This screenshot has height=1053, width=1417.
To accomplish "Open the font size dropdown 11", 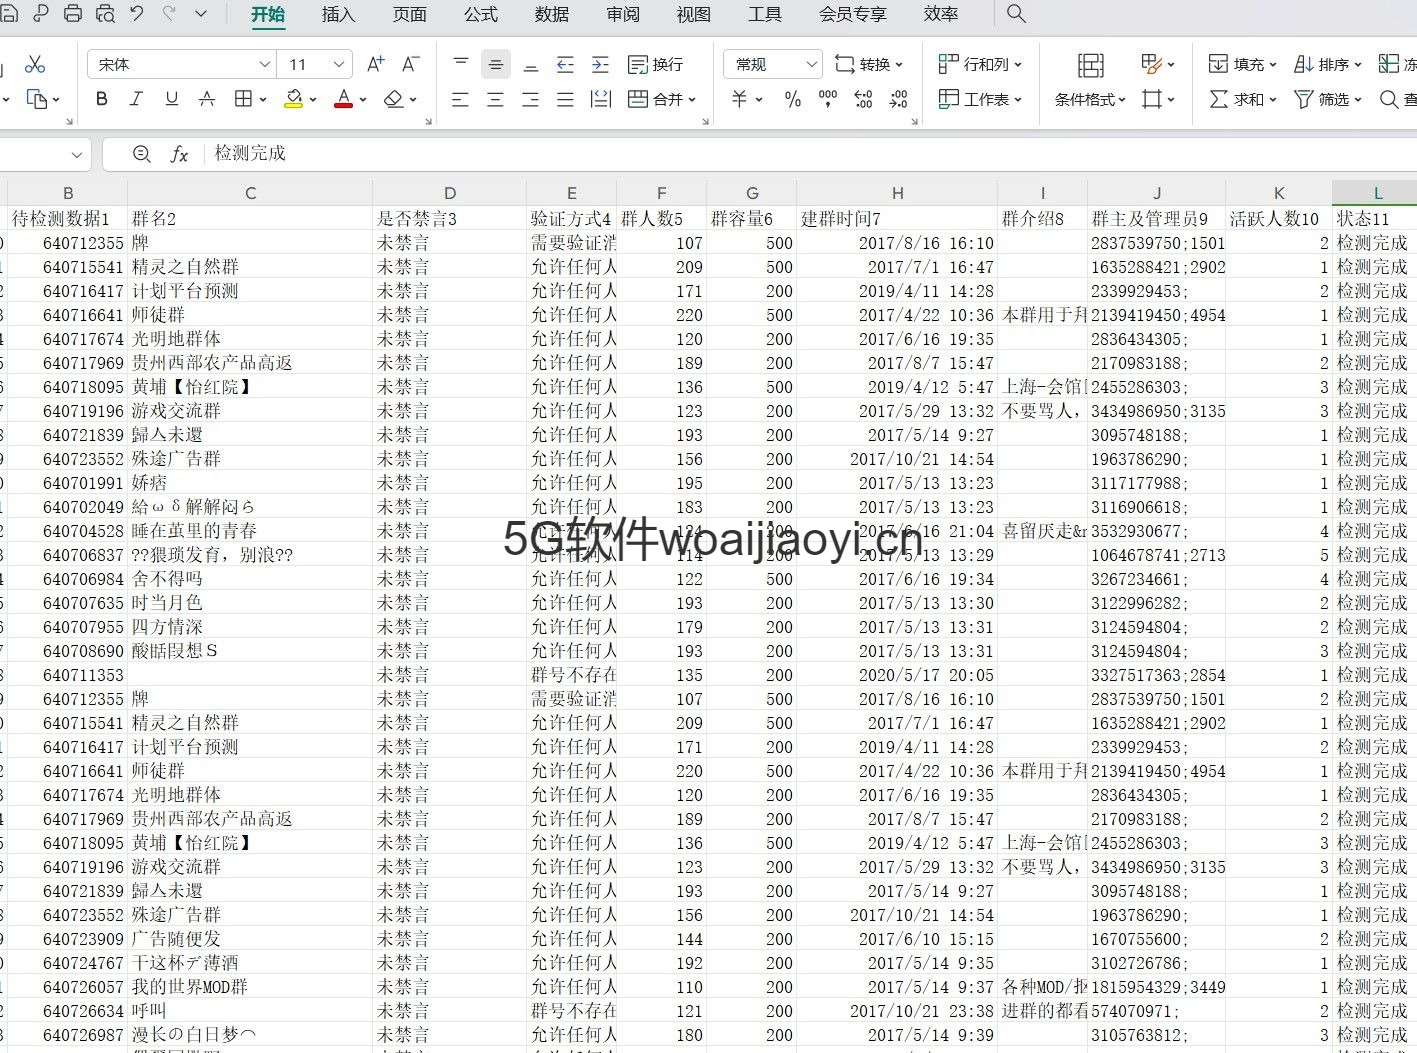I will click(x=339, y=64).
